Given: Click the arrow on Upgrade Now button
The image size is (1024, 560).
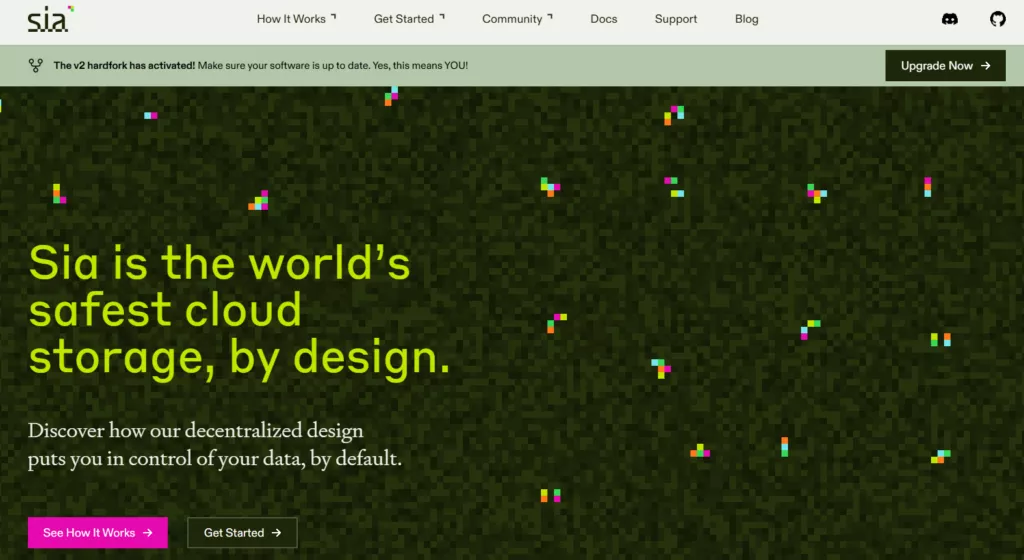Looking at the screenshot, I should coord(985,66).
